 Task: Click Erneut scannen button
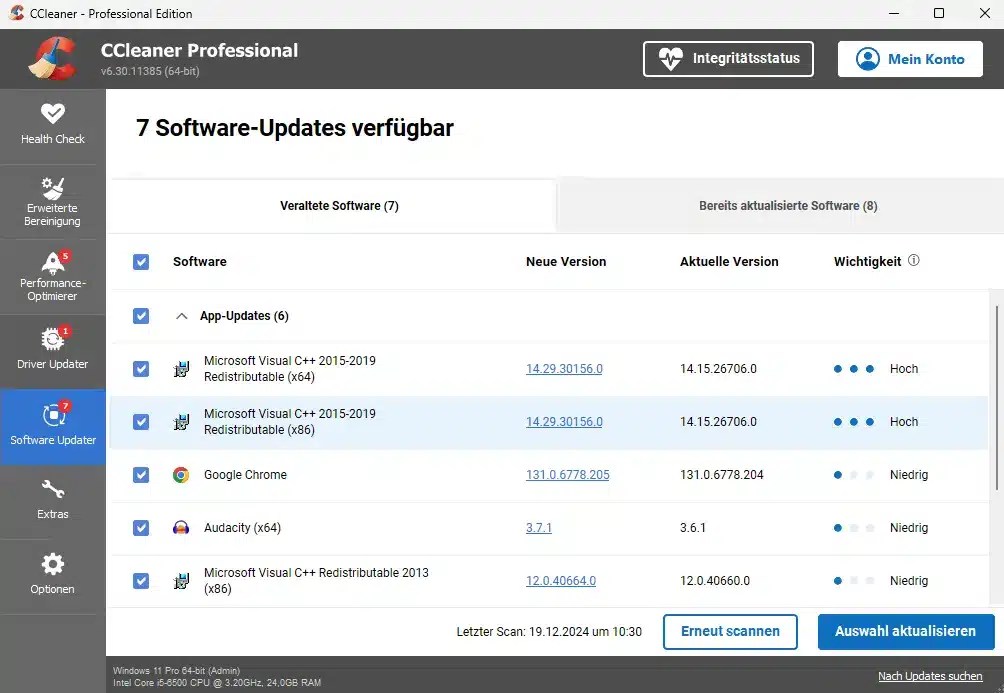[x=730, y=632]
